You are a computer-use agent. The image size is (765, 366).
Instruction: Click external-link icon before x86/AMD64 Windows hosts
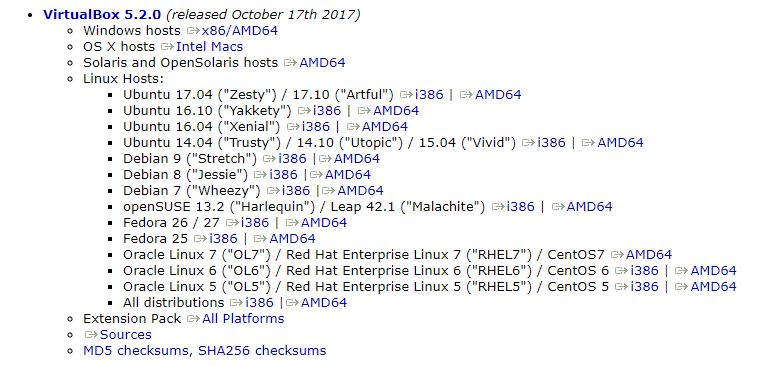pyautogui.click(x=193, y=31)
